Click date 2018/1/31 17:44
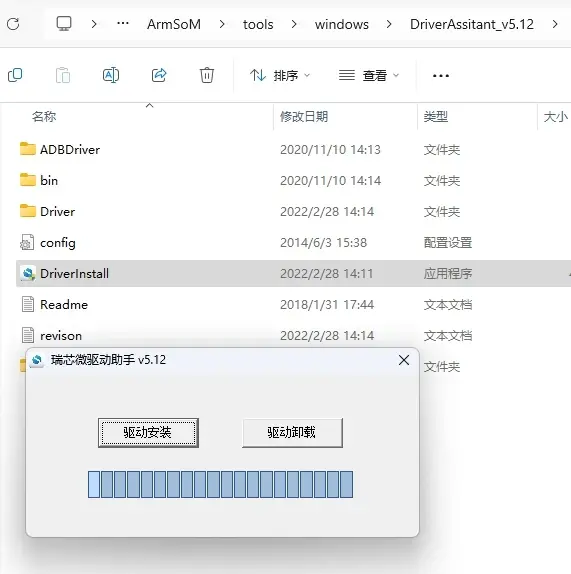The width and height of the screenshot is (571, 574). coord(327,305)
